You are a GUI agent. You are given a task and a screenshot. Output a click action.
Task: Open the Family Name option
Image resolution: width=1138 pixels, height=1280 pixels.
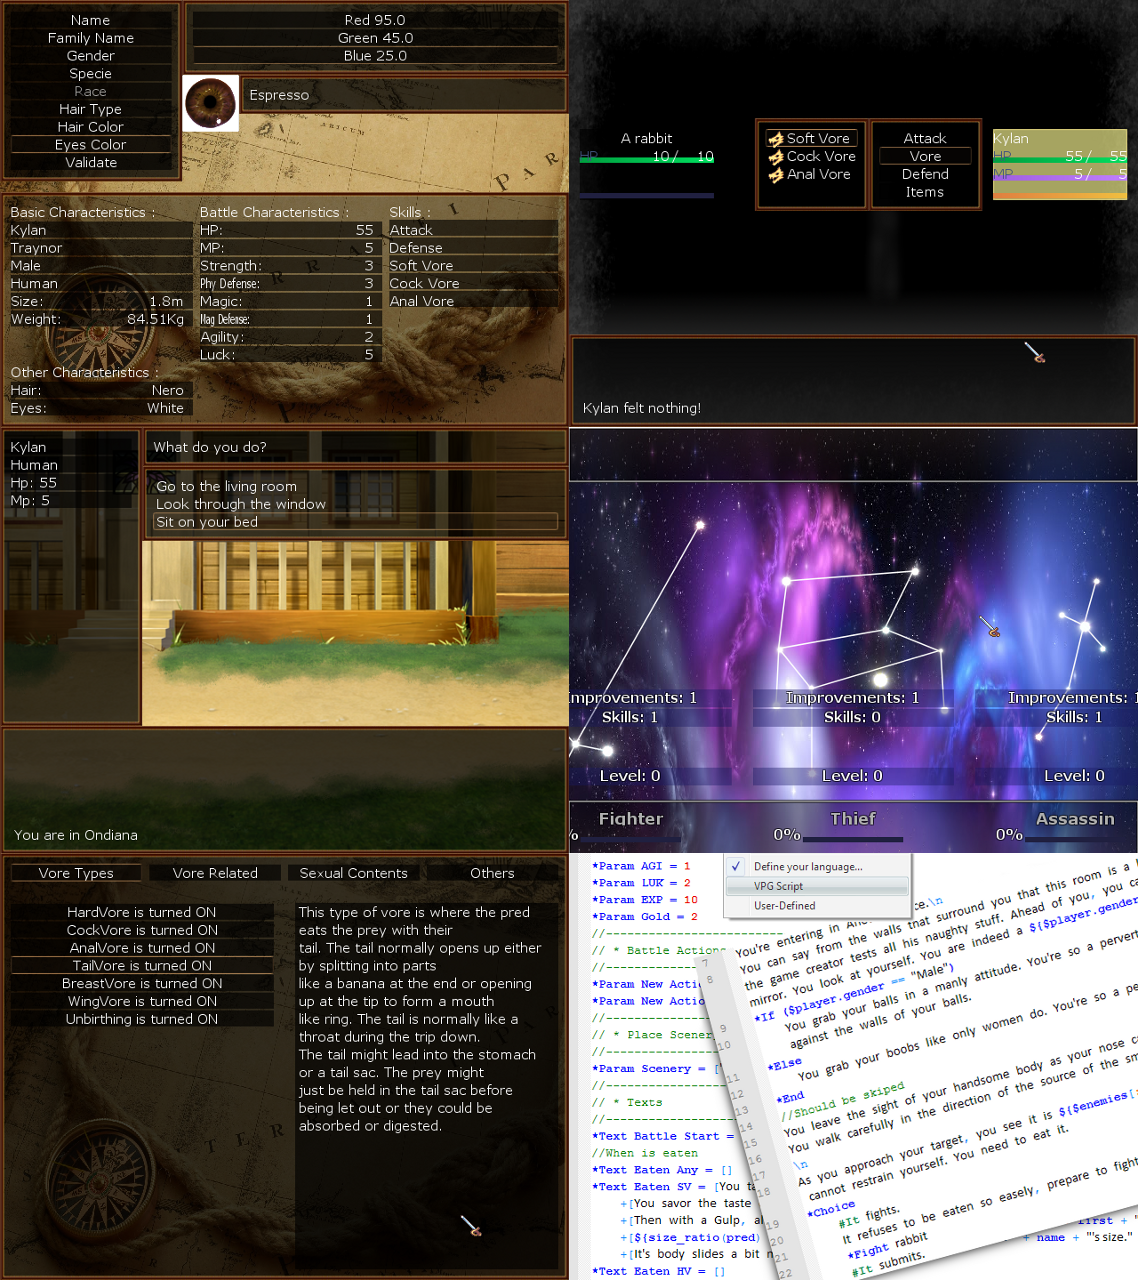(91, 38)
